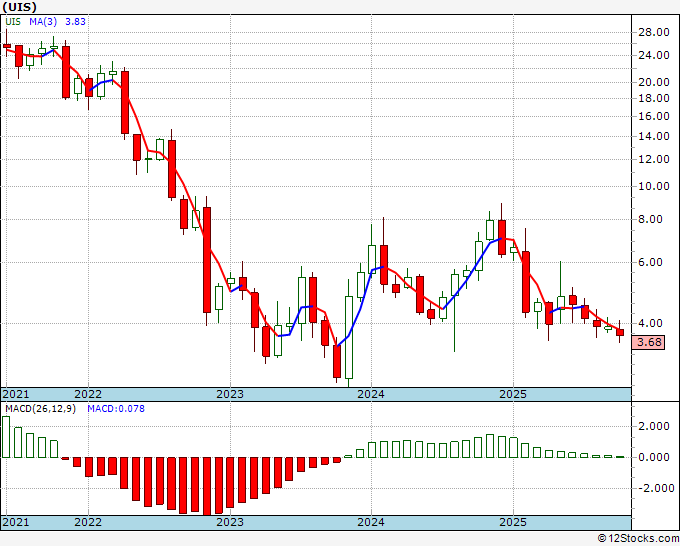Click the 14.00 price axis label
Image resolution: width=680 pixels, height=546 pixels.
653,136
